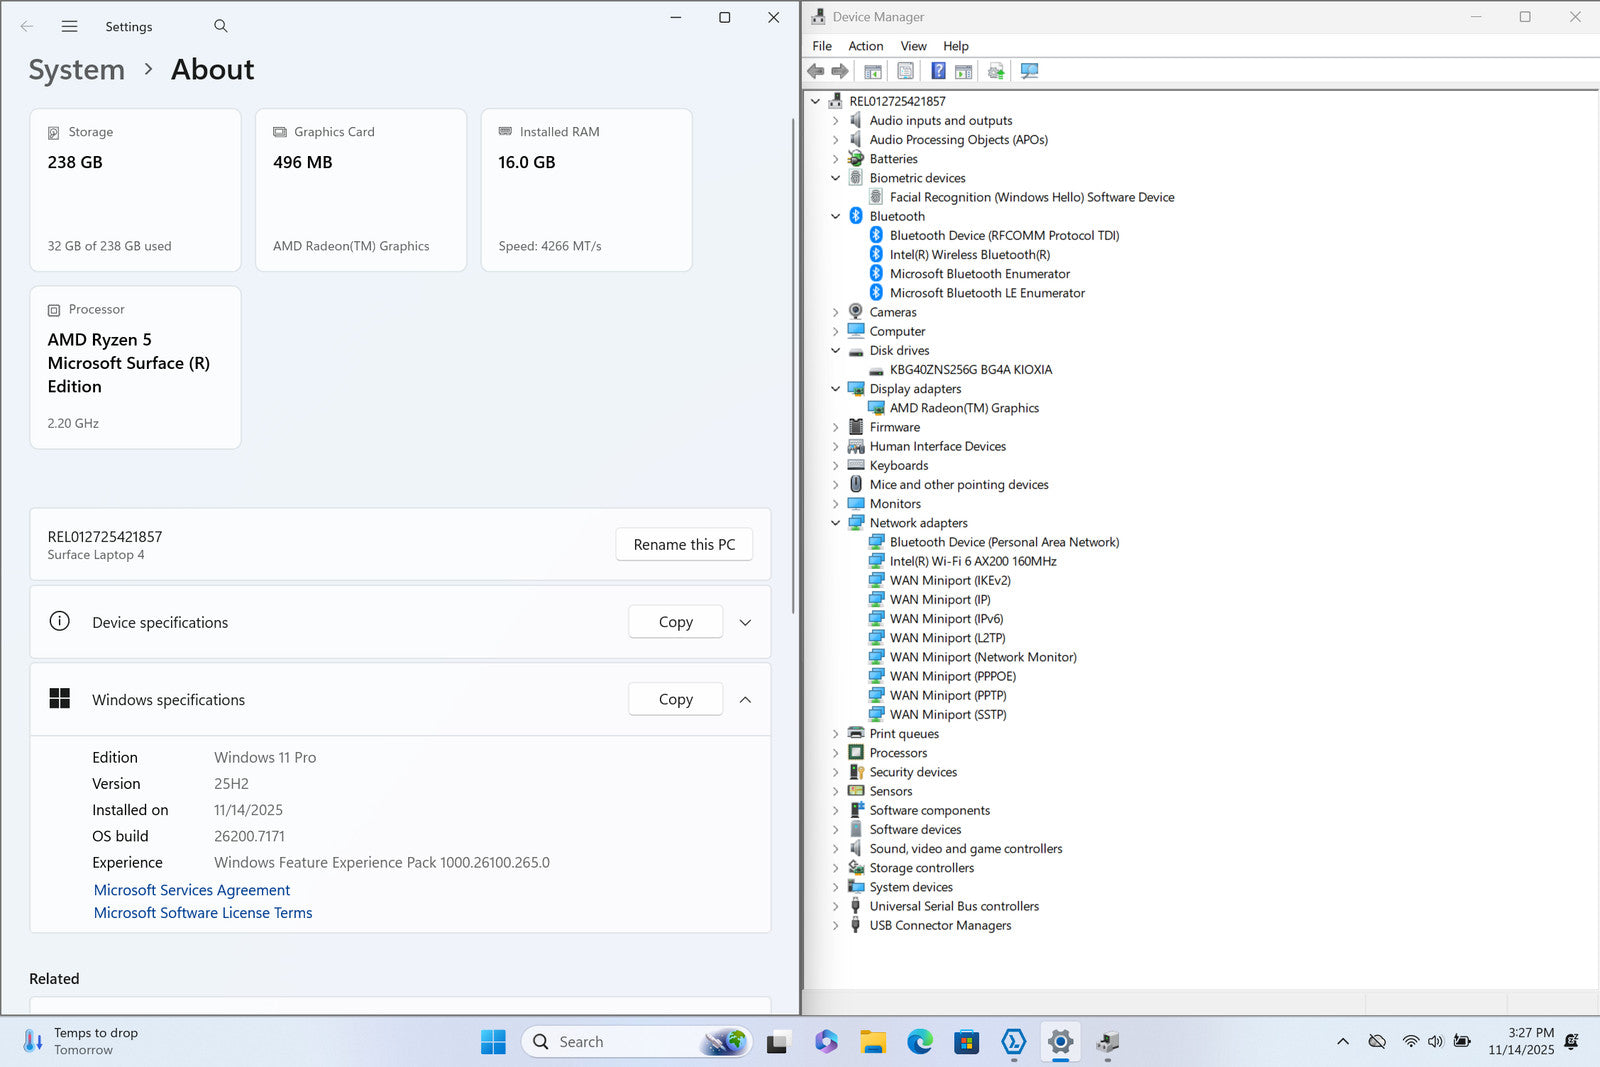This screenshot has height=1067, width=1600.
Task: Collapse the Windows specifications section
Action: tap(745, 700)
